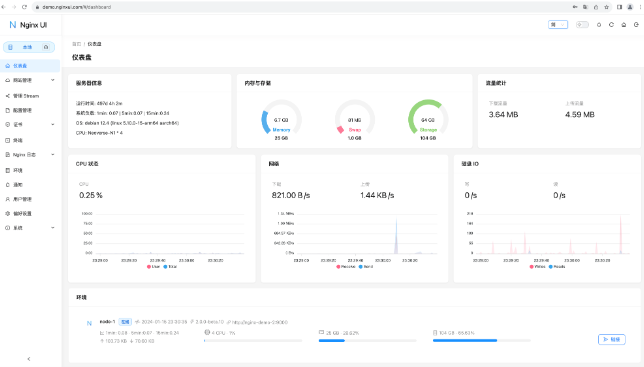Click the home icon in top header
The height and width of the screenshot is (367, 644).
[623, 25]
